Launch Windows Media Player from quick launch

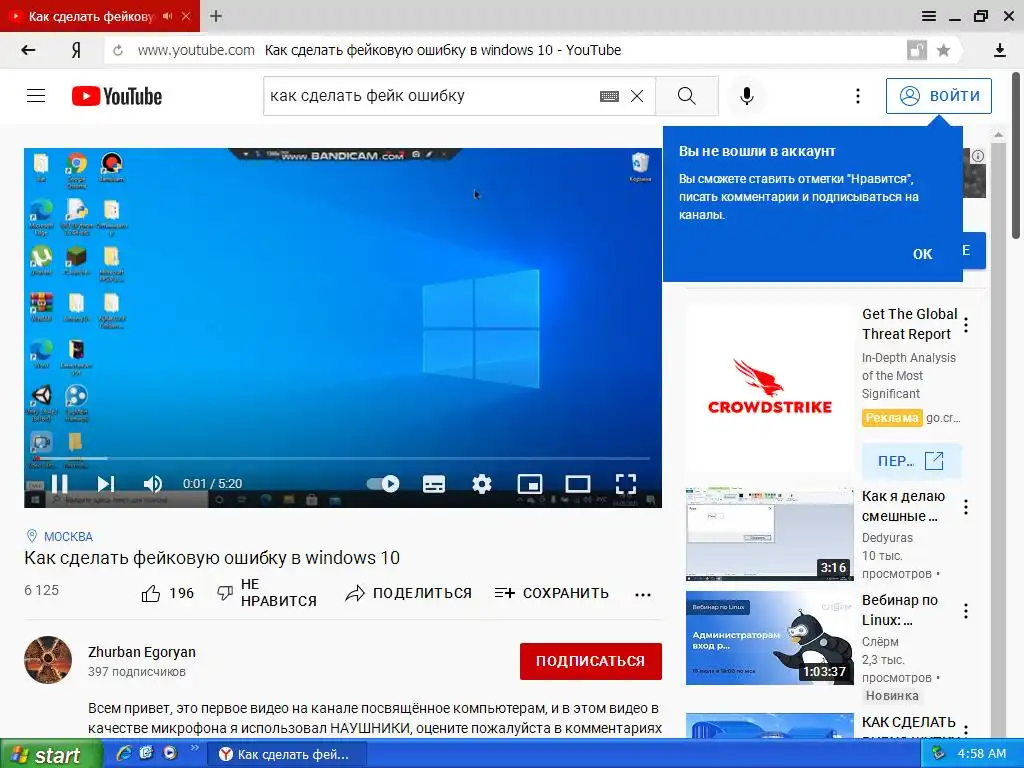(170, 753)
